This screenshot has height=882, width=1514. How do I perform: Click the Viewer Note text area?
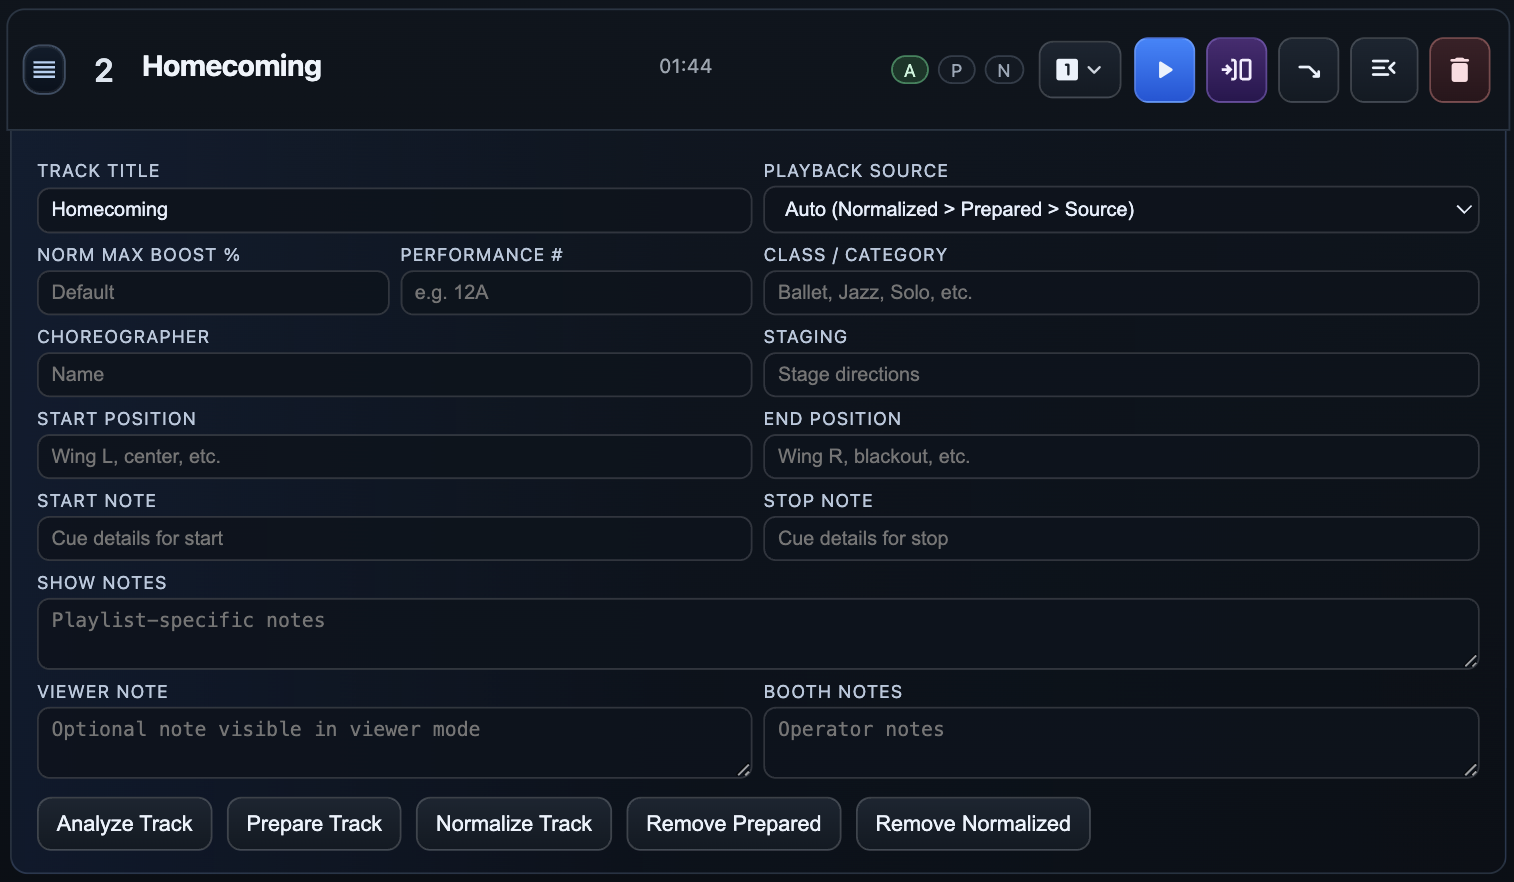[394, 743]
